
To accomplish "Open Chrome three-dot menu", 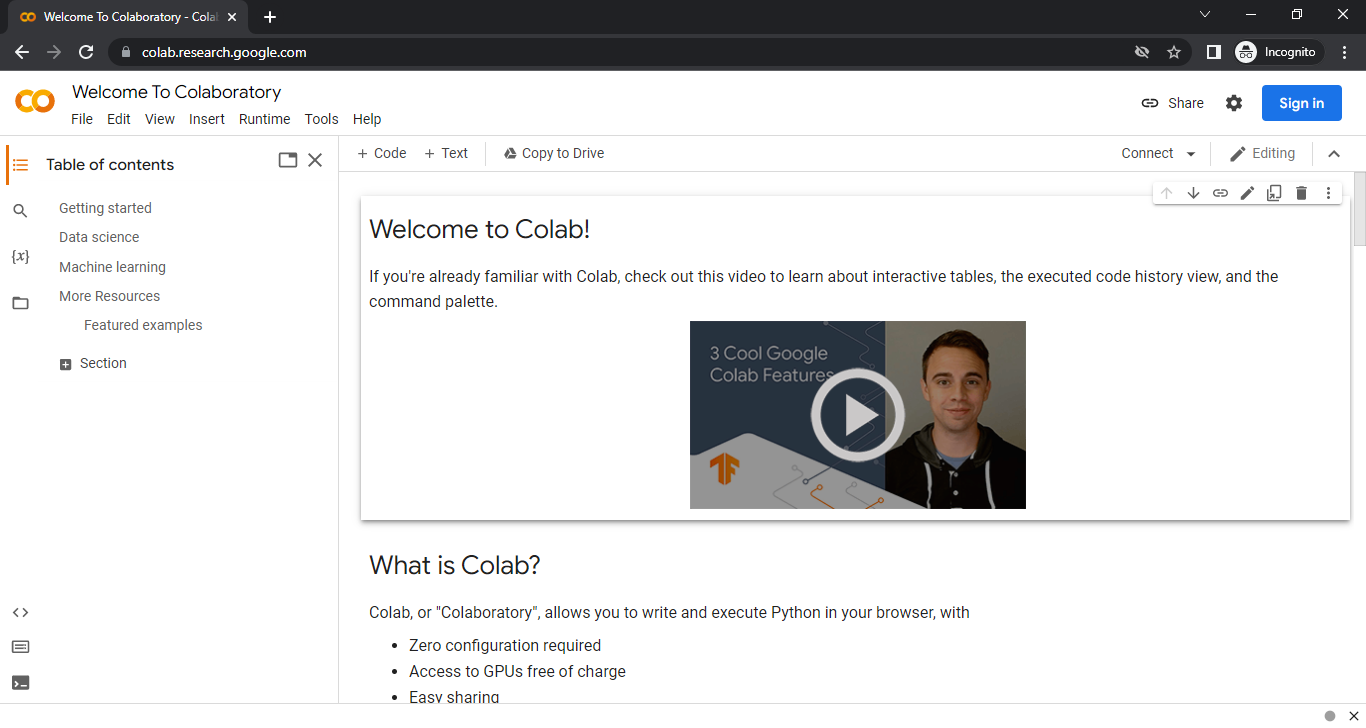I will (x=1345, y=52).
